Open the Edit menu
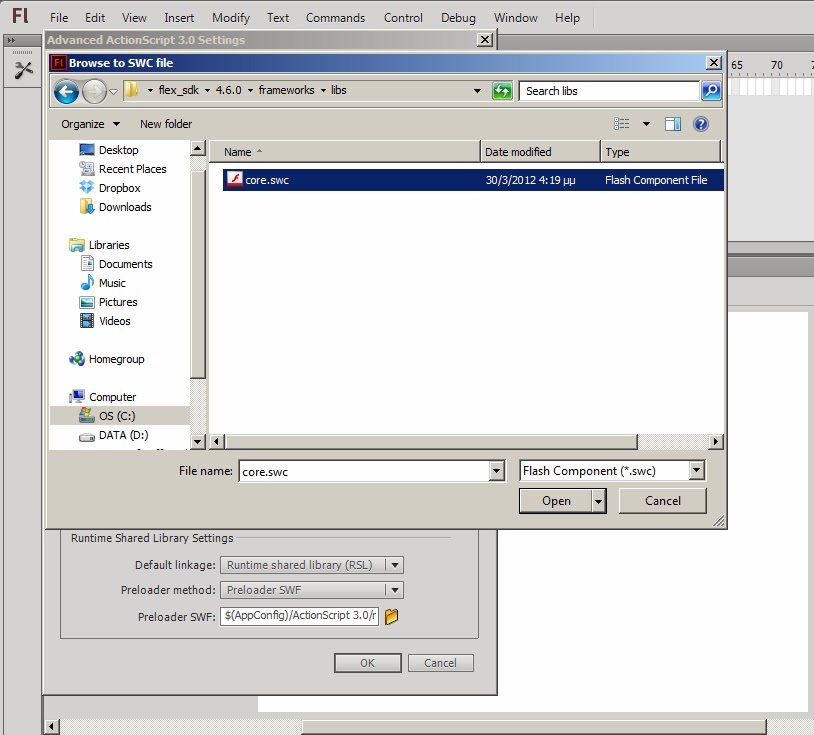814x735 pixels. 95,18
